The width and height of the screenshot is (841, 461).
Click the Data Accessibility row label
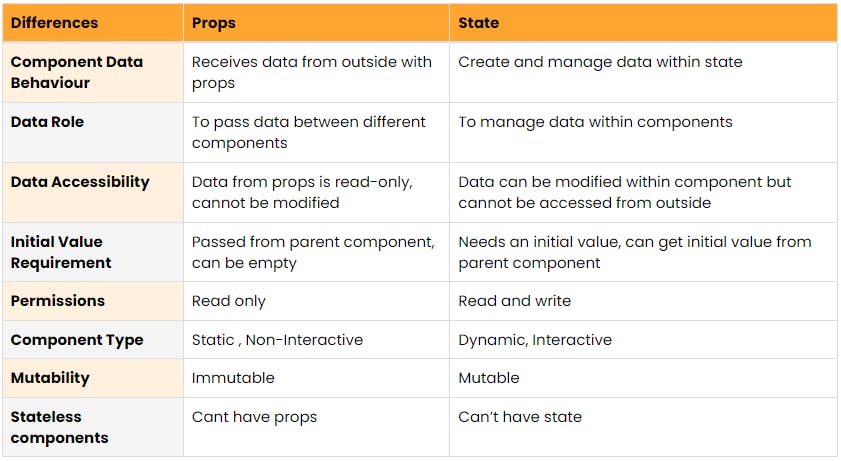pos(80,182)
